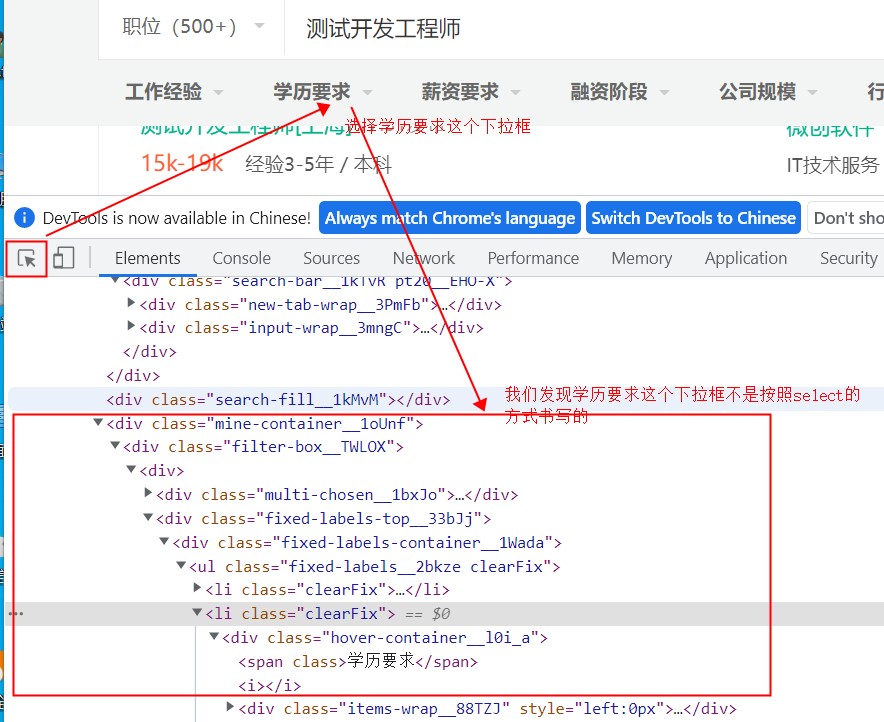Select the span 学历要求 DOM line
Viewport: 884px width, 722px height.
[358, 662]
